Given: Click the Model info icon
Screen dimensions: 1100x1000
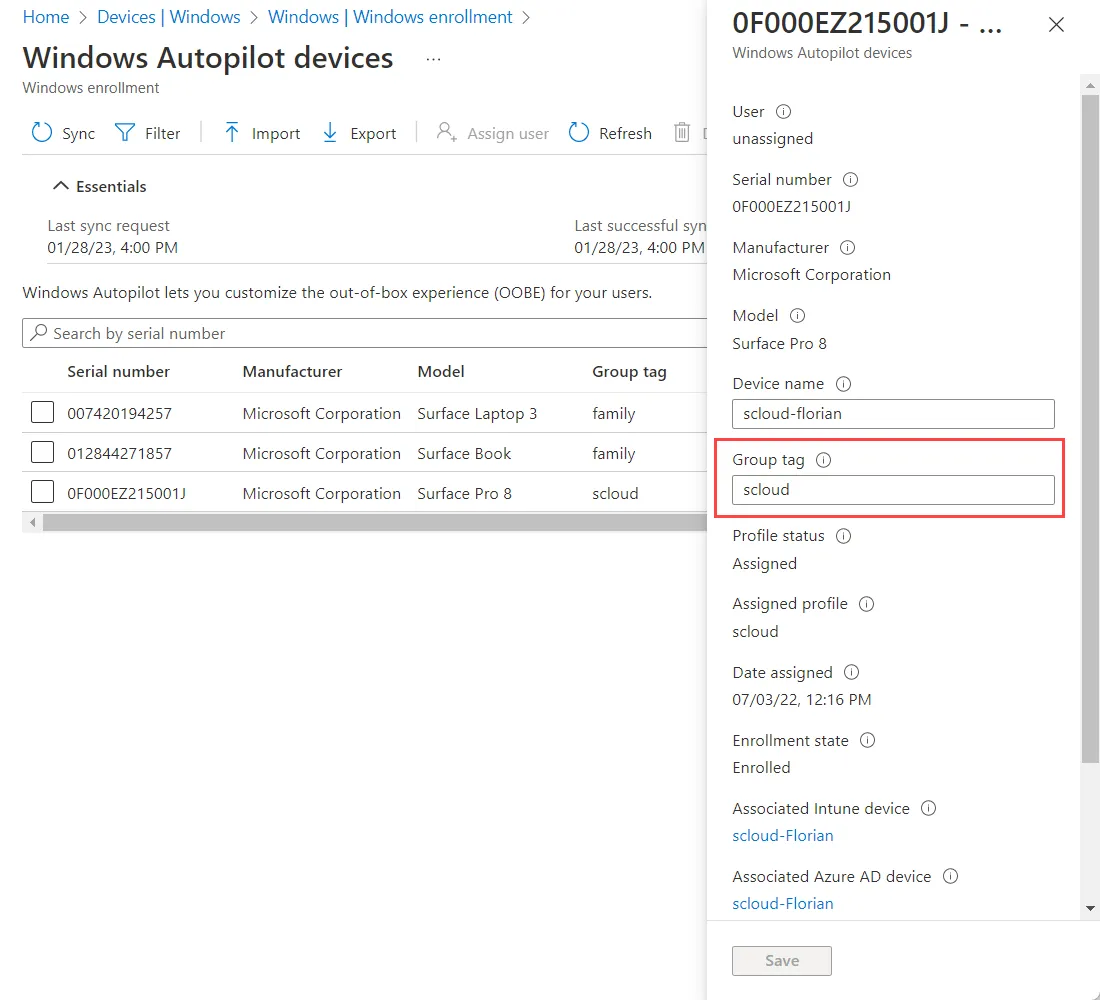Looking at the screenshot, I should click(798, 316).
